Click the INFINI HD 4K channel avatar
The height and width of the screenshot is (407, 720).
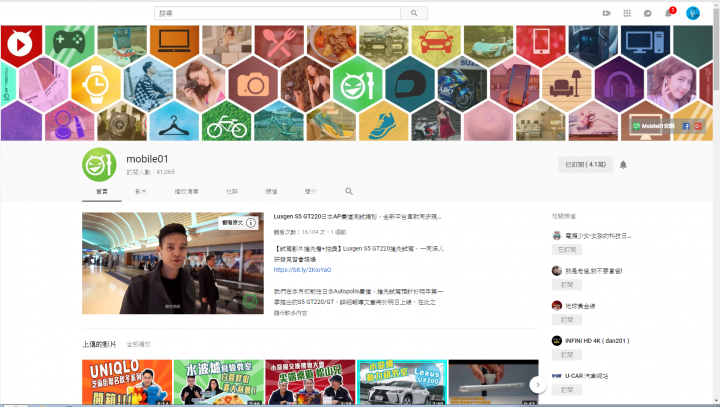[x=557, y=340]
